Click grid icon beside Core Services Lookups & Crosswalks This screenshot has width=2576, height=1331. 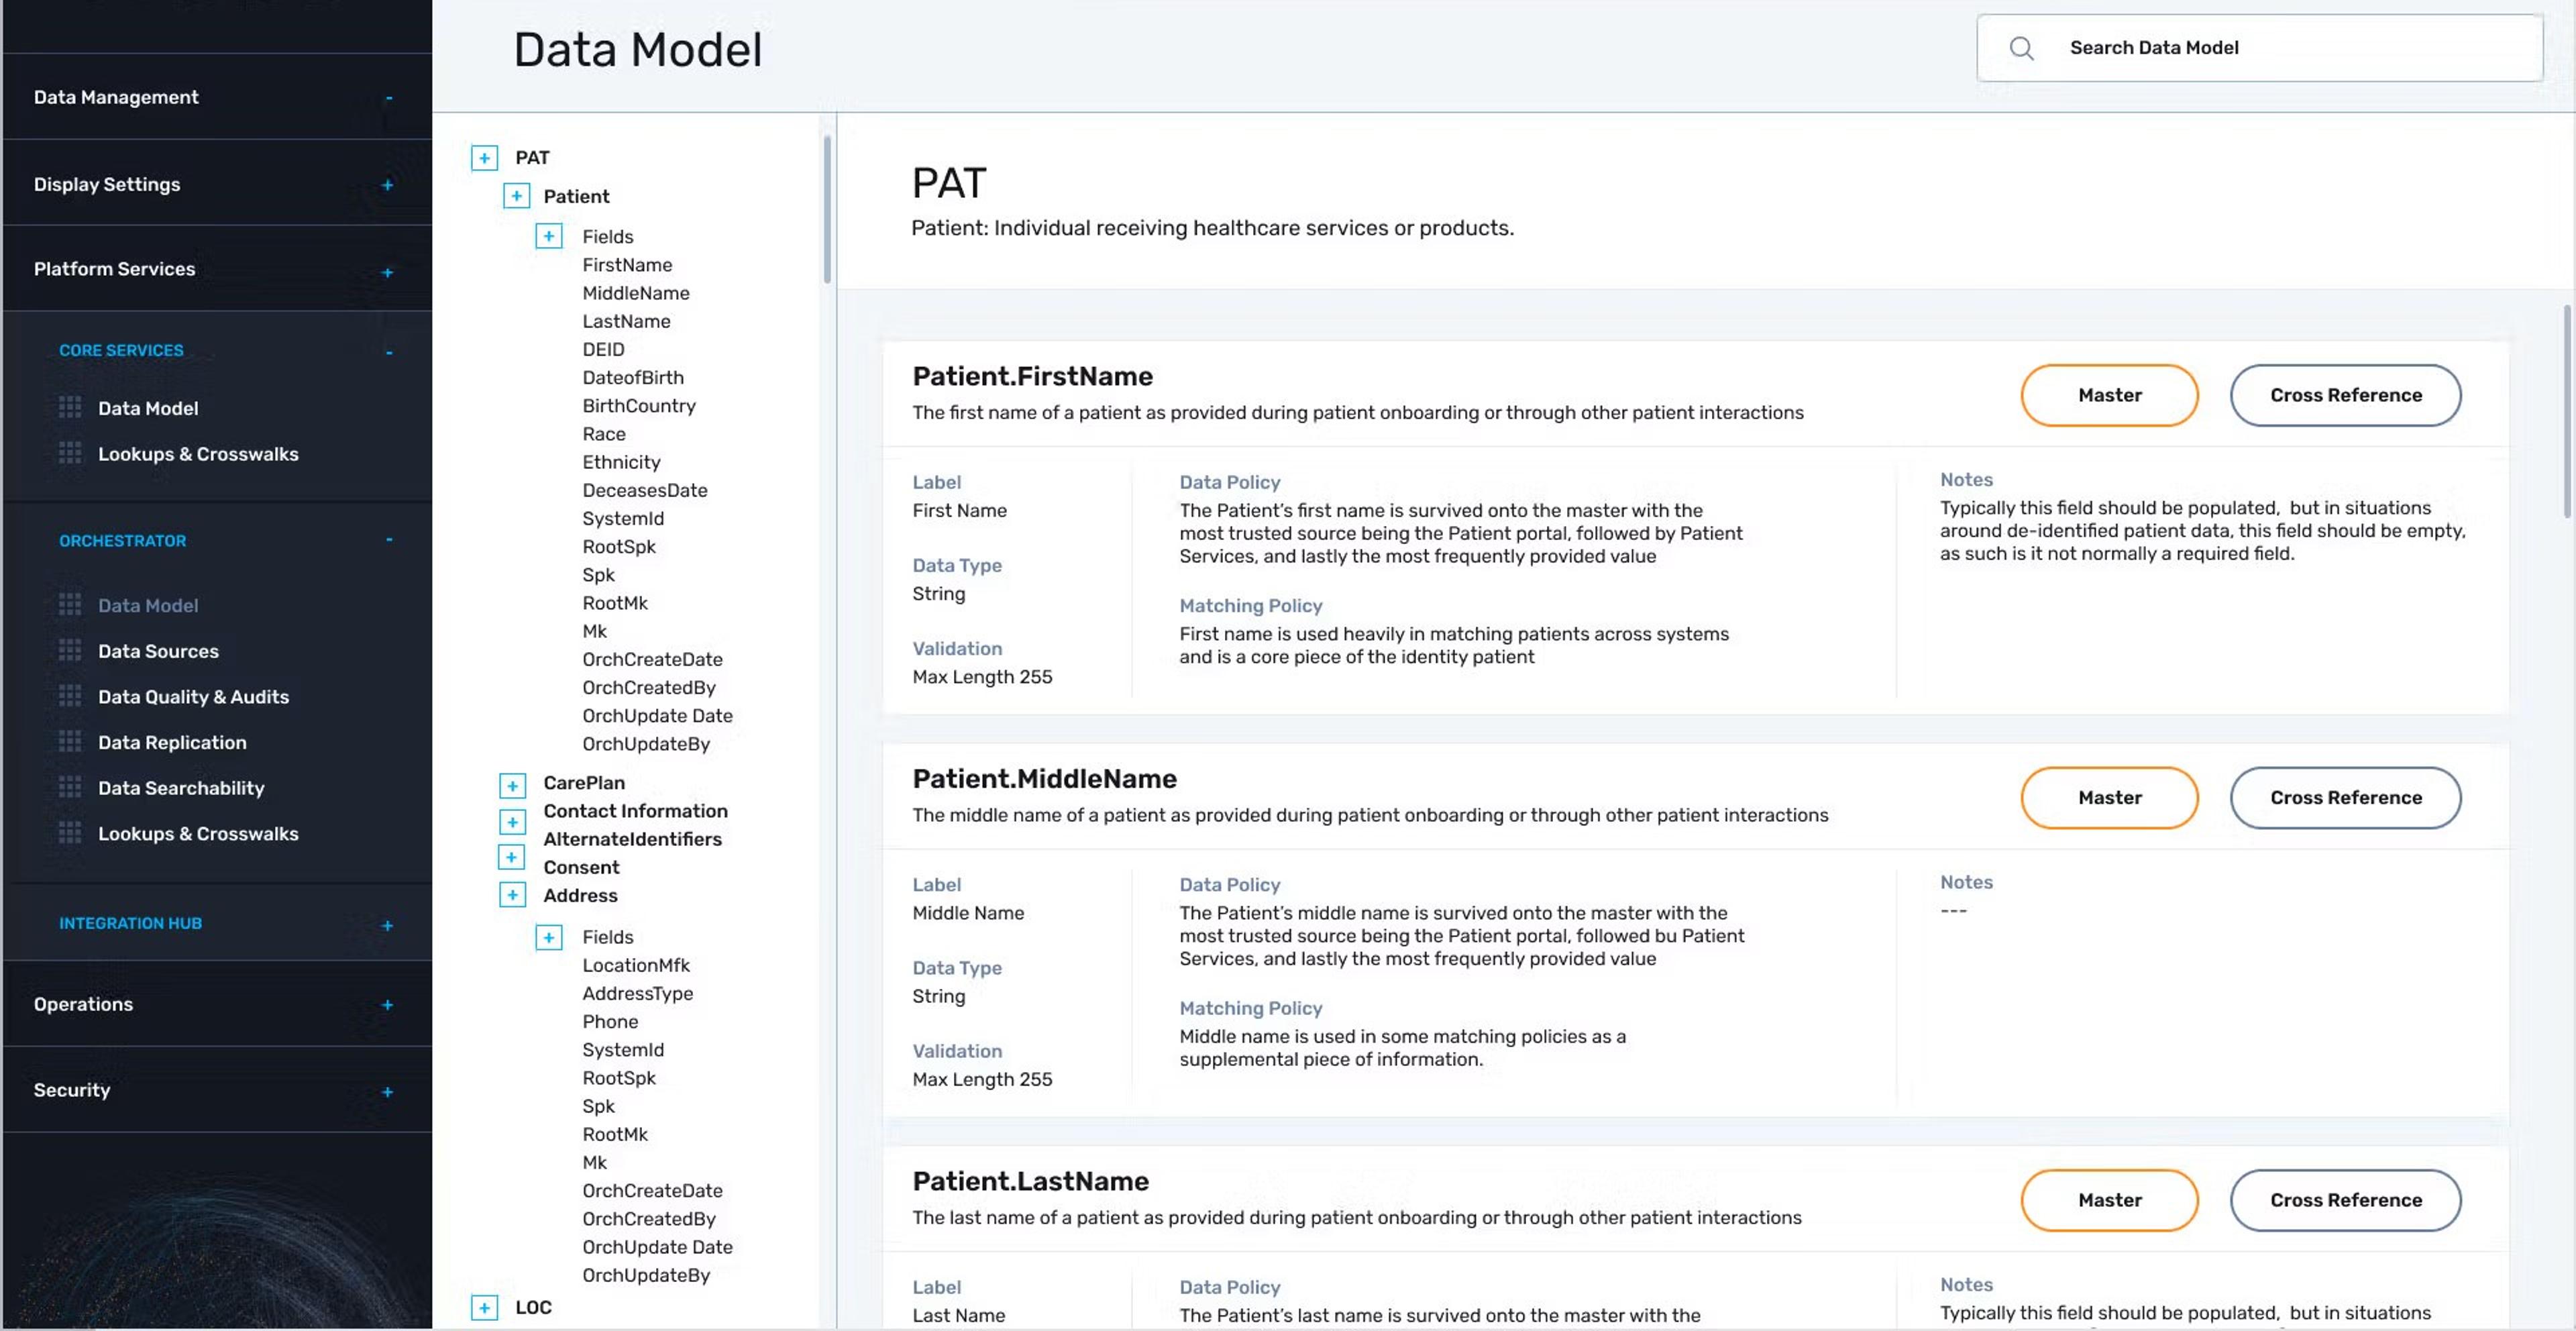[69, 454]
